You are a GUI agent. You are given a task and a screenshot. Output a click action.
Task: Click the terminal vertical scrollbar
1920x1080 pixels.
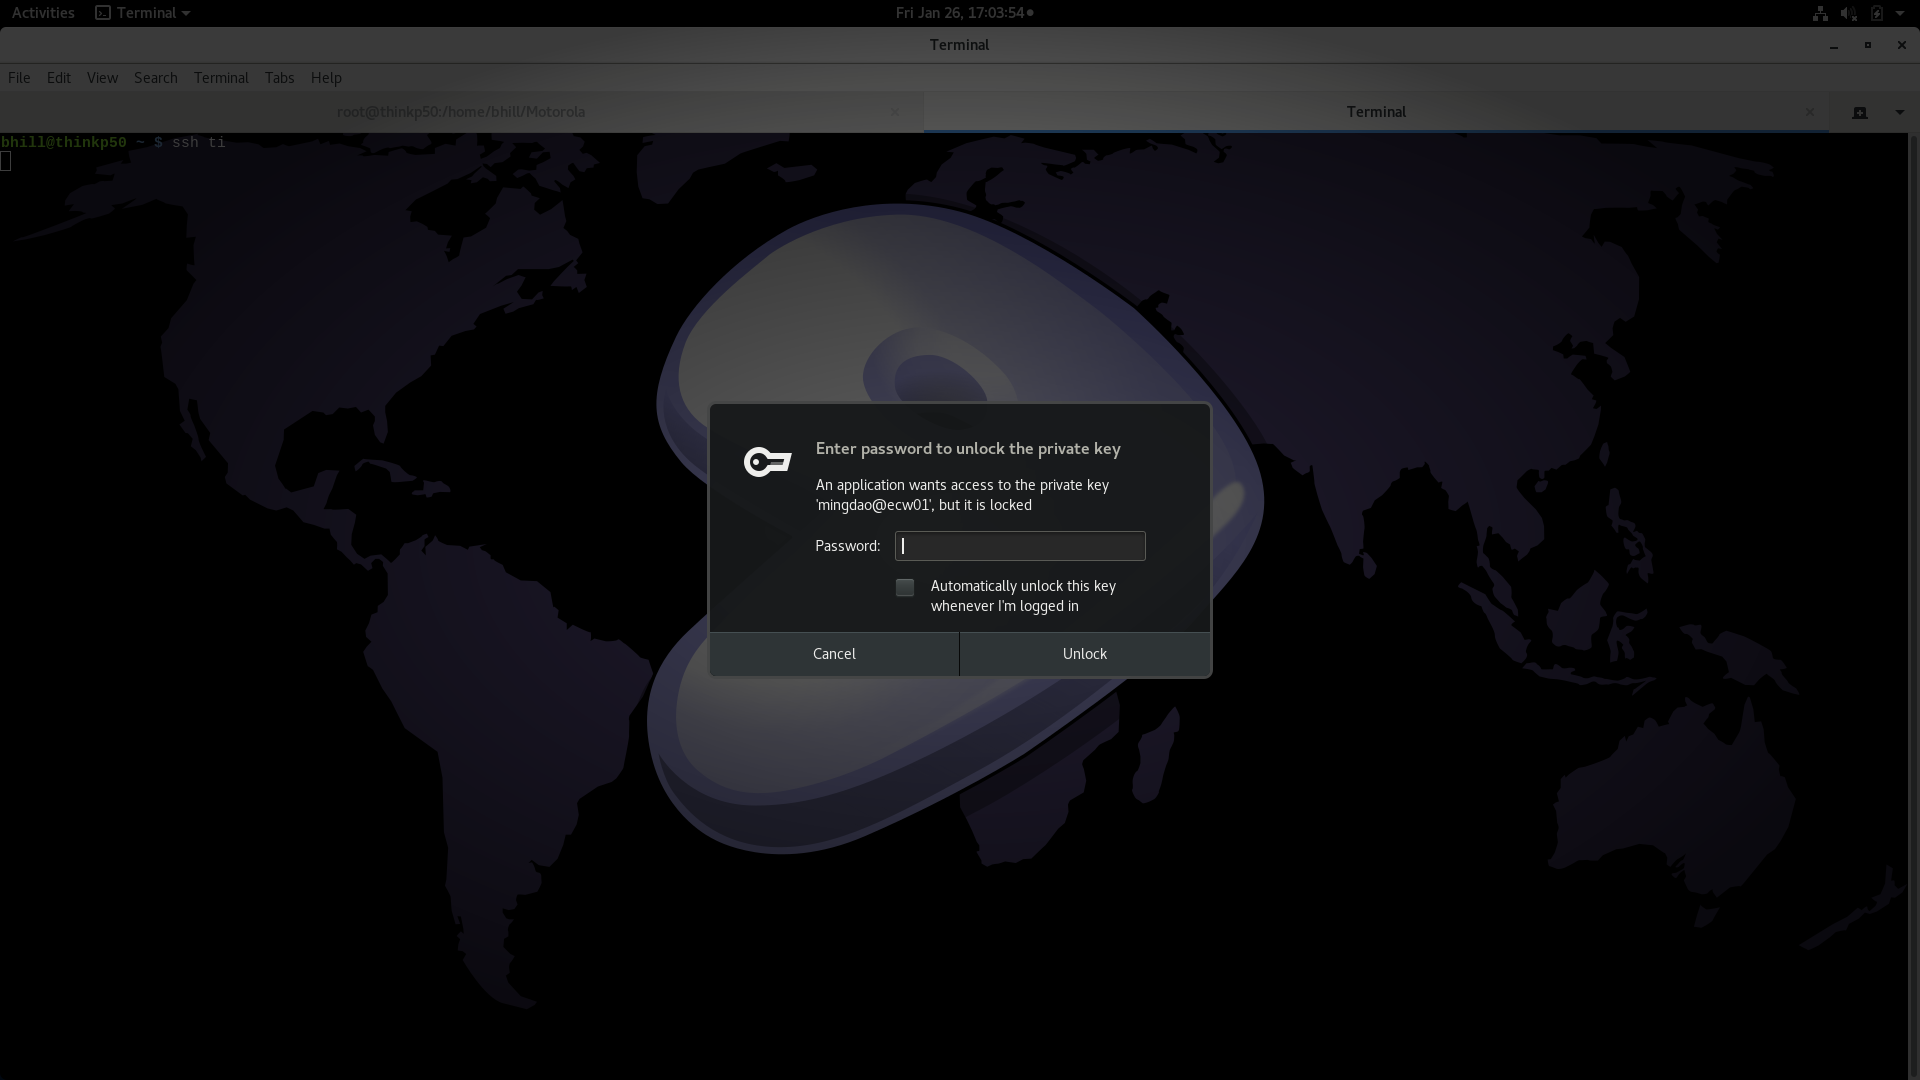coord(1914,606)
